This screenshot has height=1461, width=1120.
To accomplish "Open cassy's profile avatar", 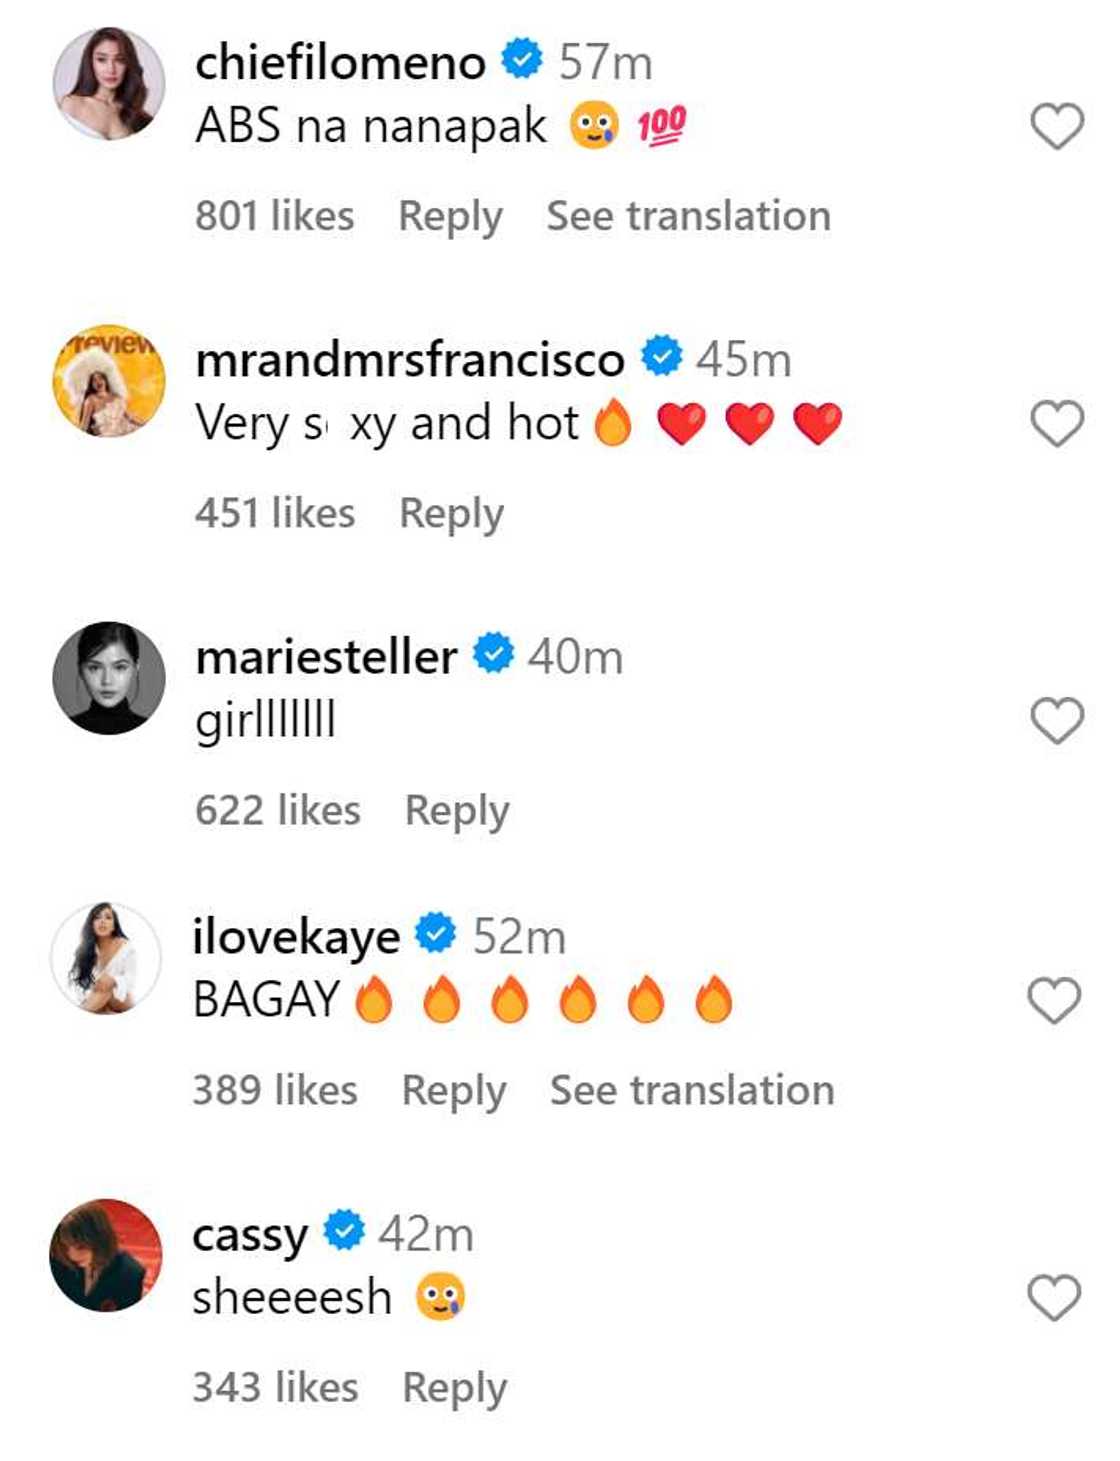I will [x=106, y=1255].
